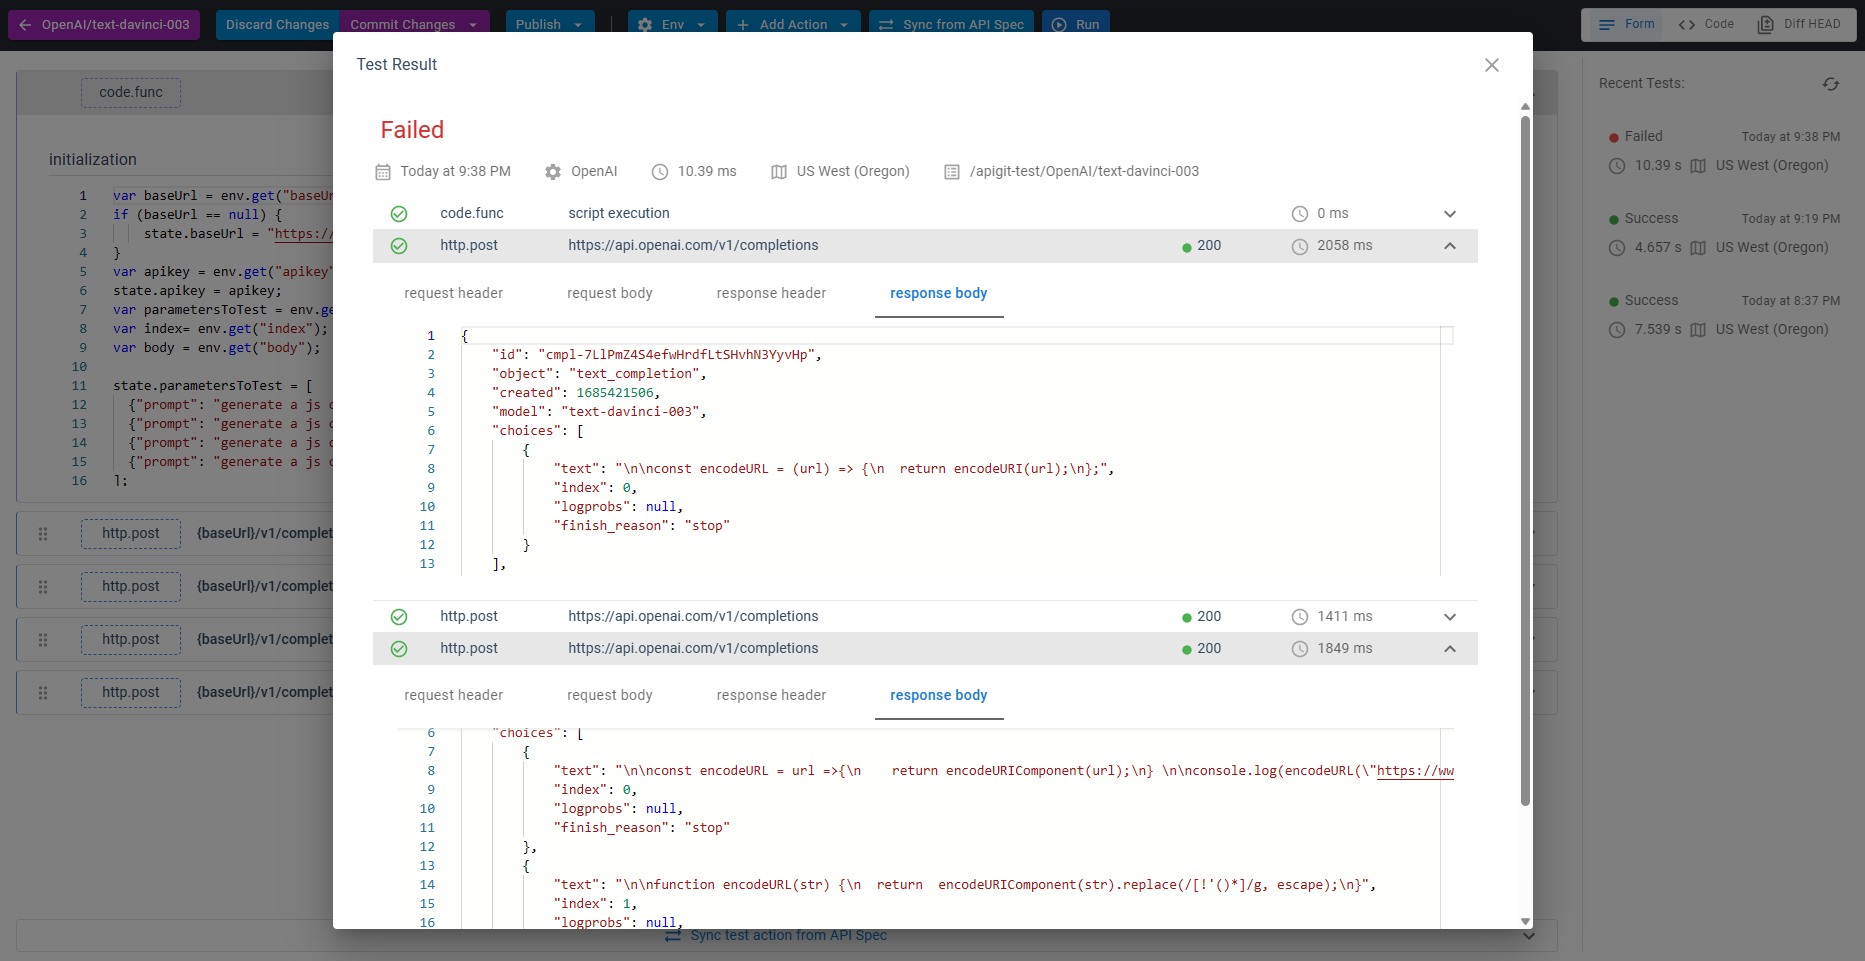Click the green check icon for code.func

[x=399, y=214]
